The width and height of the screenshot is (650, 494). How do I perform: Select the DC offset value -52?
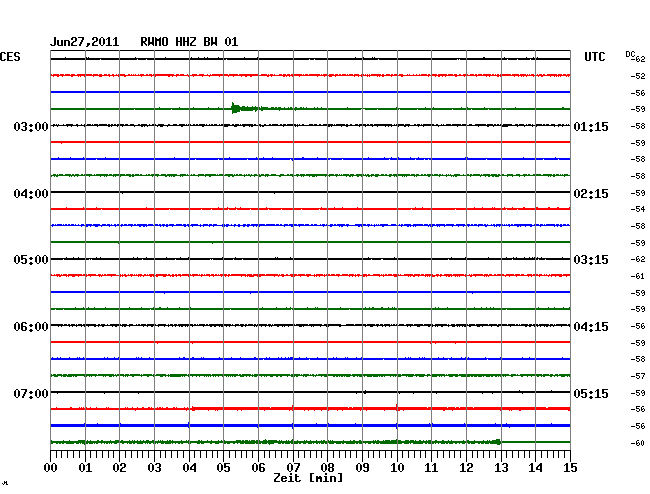[x=638, y=76]
